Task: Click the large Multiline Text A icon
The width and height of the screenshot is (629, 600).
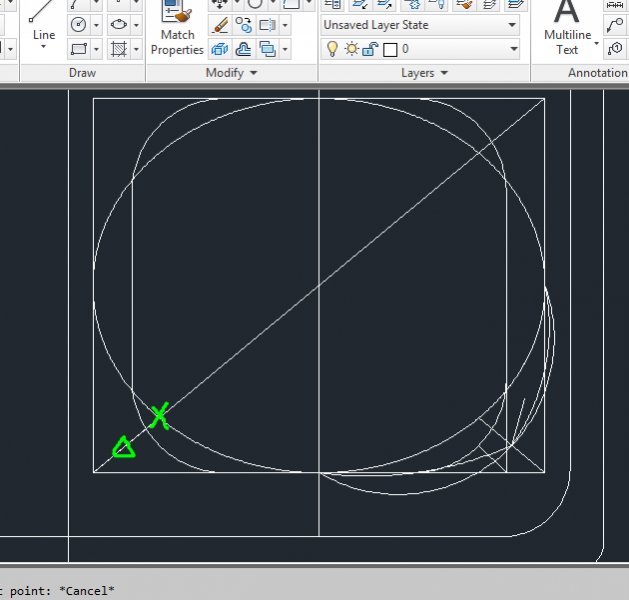Action: click(x=566, y=12)
